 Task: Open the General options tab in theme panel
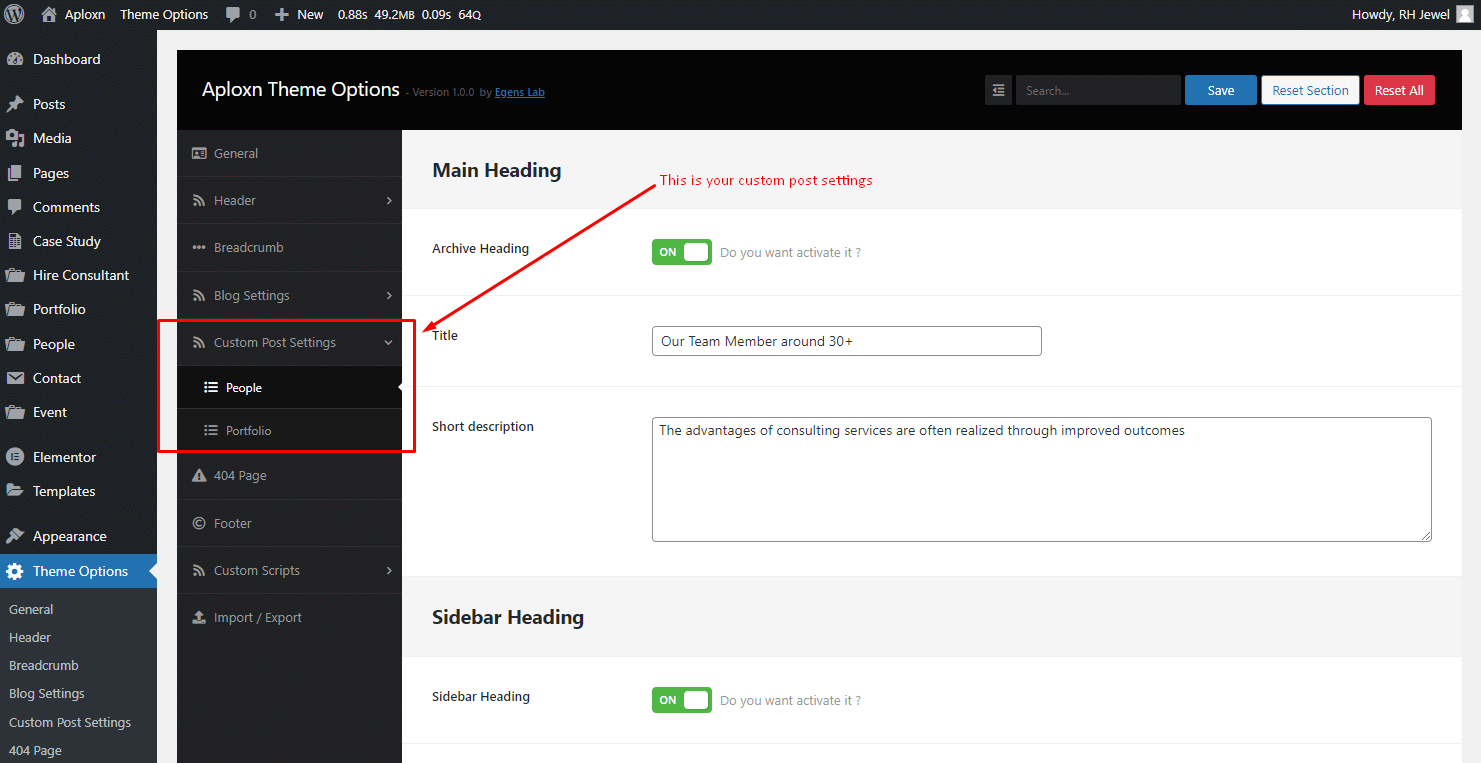pyautogui.click(x=289, y=153)
